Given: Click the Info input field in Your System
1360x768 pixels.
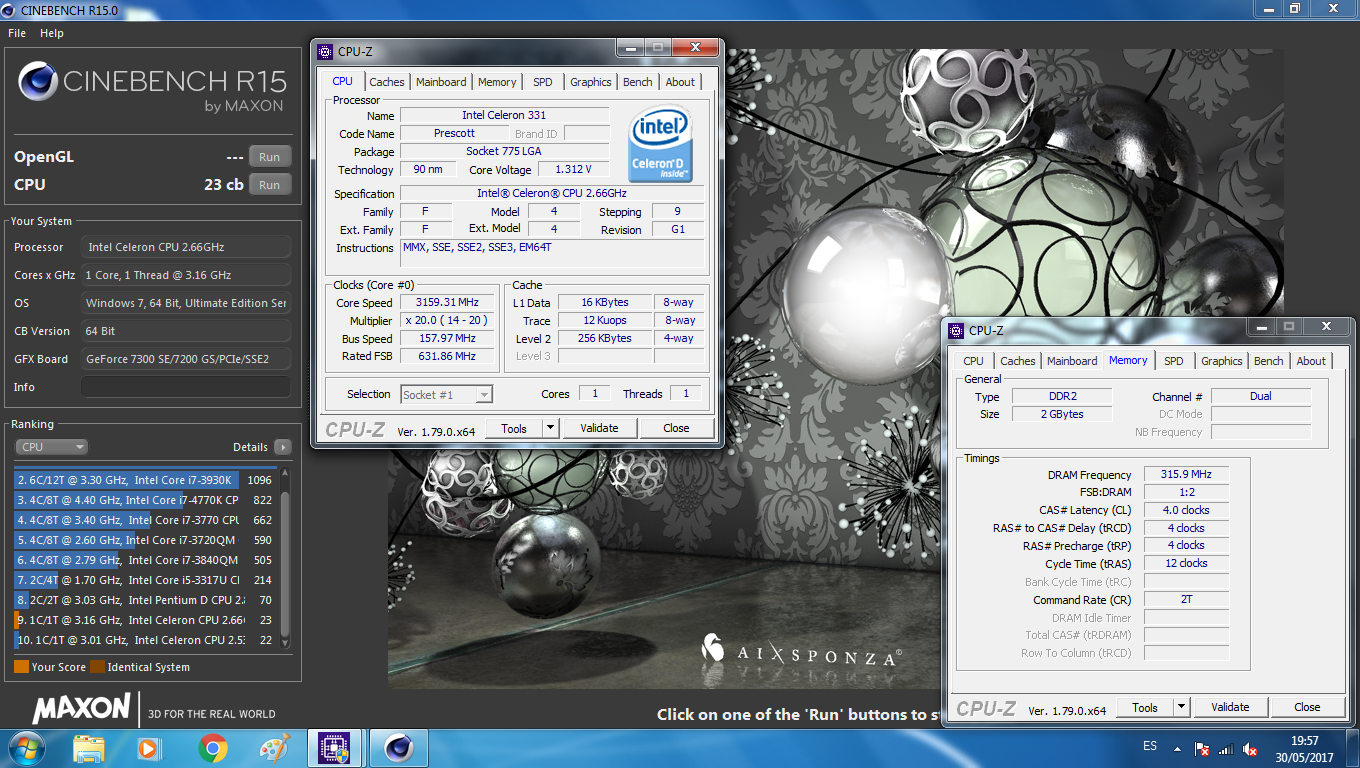Looking at the screenshot, I should [186, 387].
